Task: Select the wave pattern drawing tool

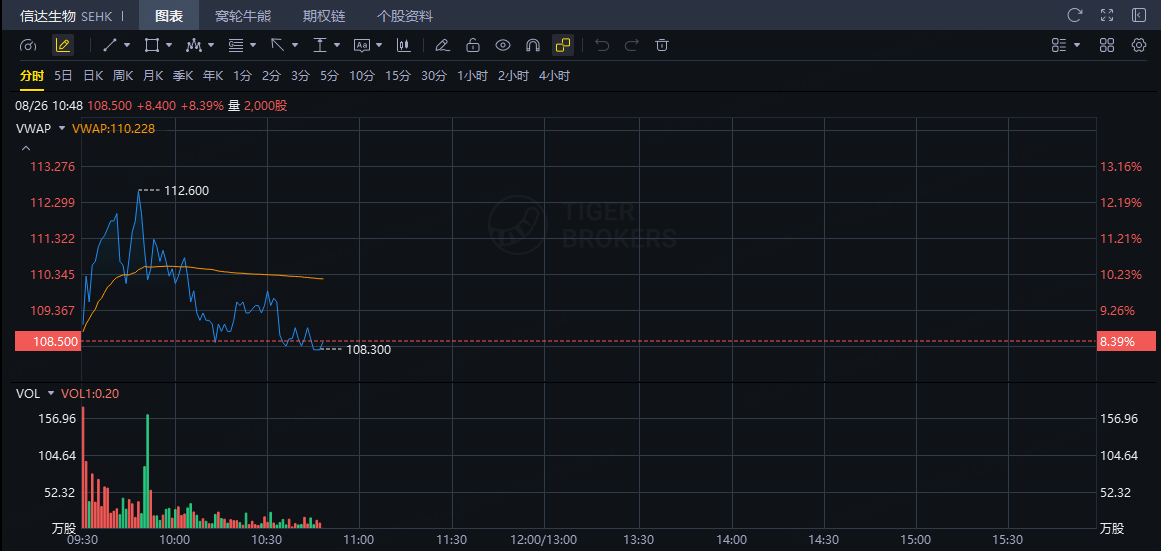Action: pos(194,46)
